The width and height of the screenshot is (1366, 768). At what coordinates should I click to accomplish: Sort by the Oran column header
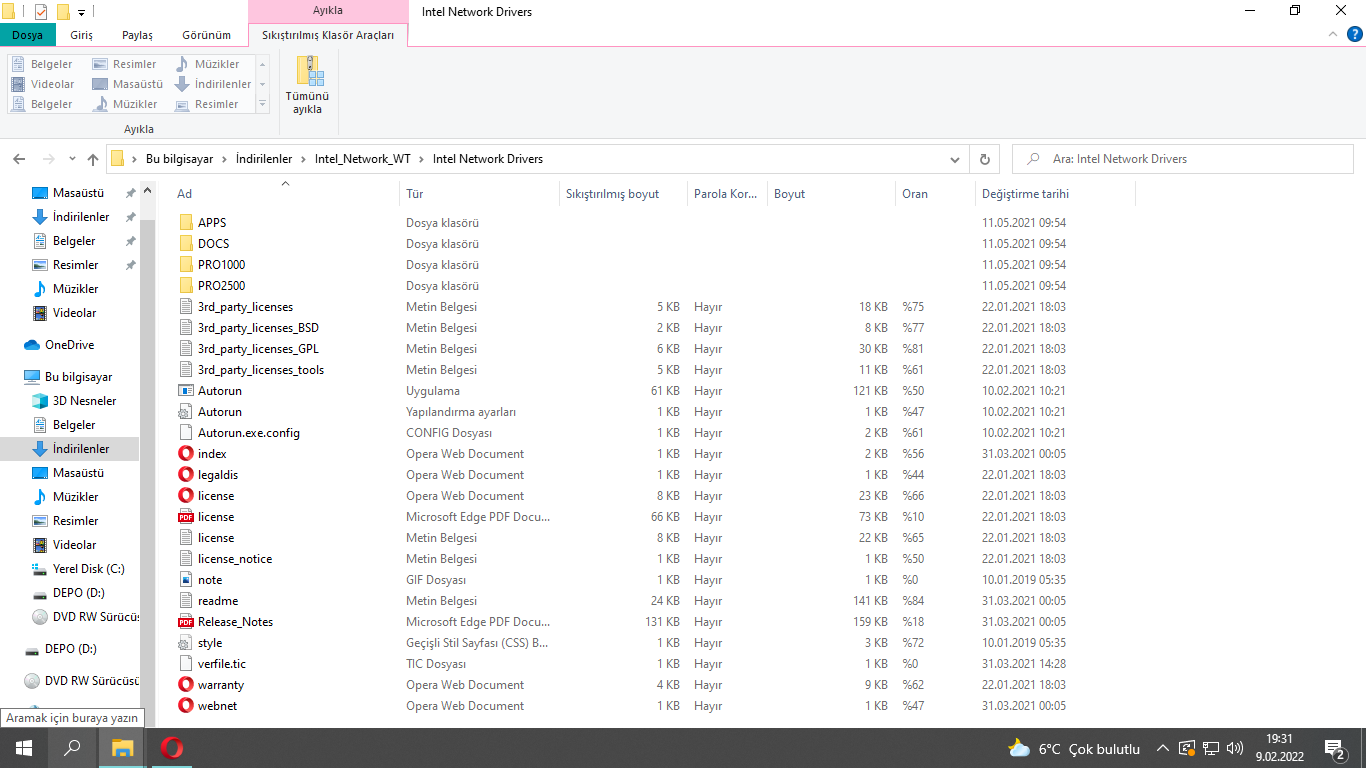pyautogui.click(x=935, y=194)
